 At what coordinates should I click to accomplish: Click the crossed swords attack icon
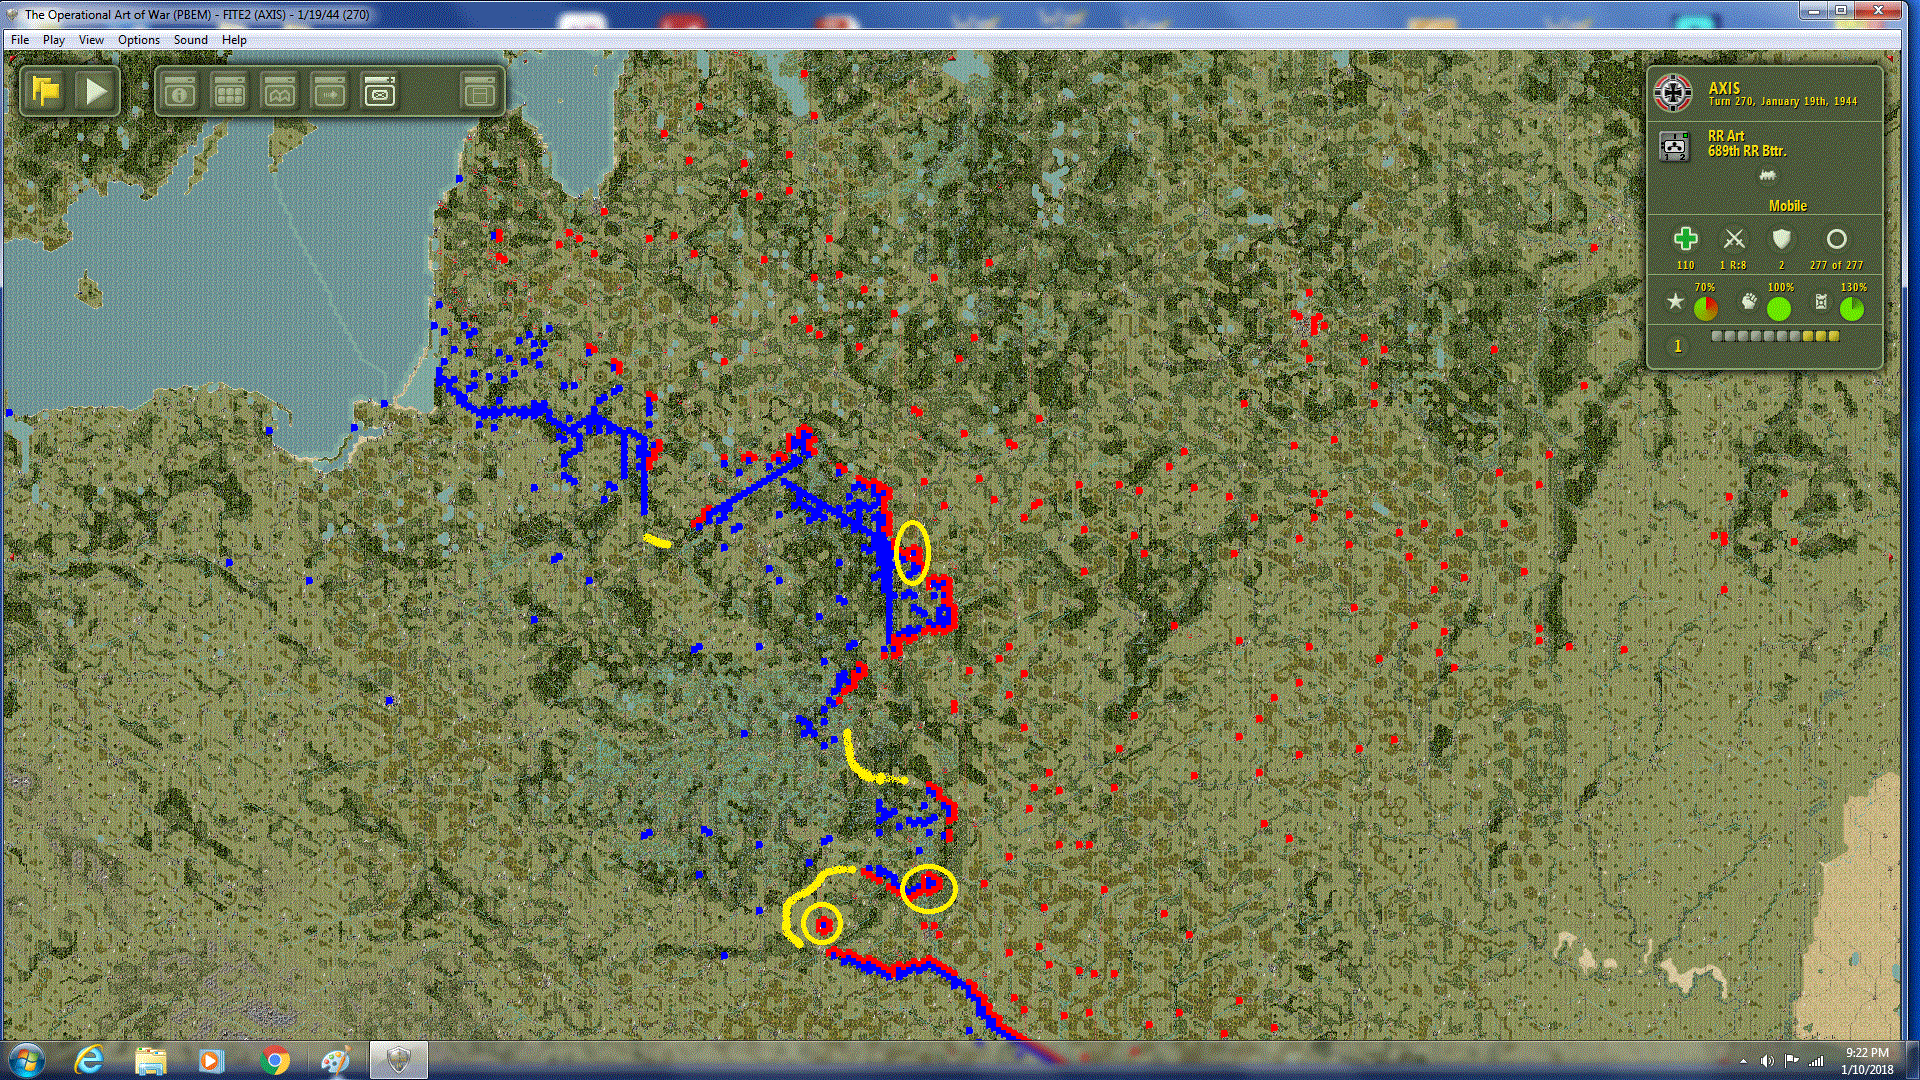(1734, 239)
